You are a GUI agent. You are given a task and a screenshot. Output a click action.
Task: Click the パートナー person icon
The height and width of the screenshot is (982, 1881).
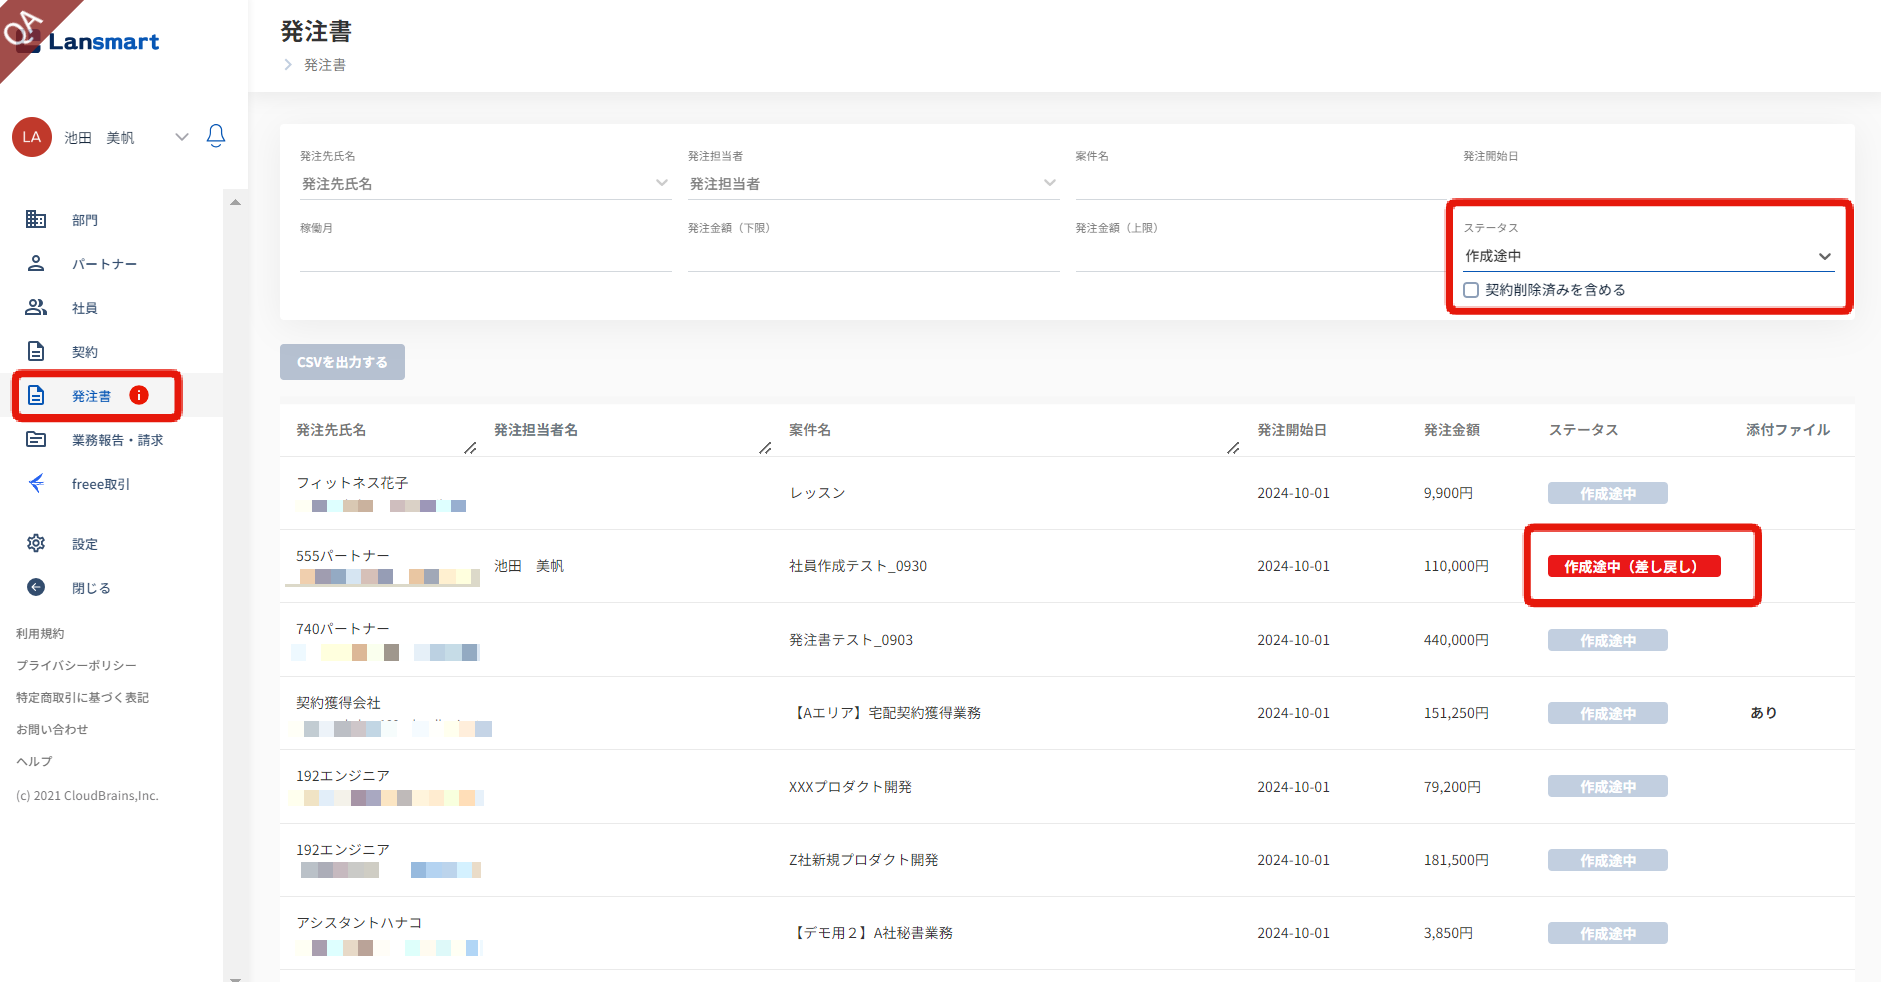click(36, 263)
